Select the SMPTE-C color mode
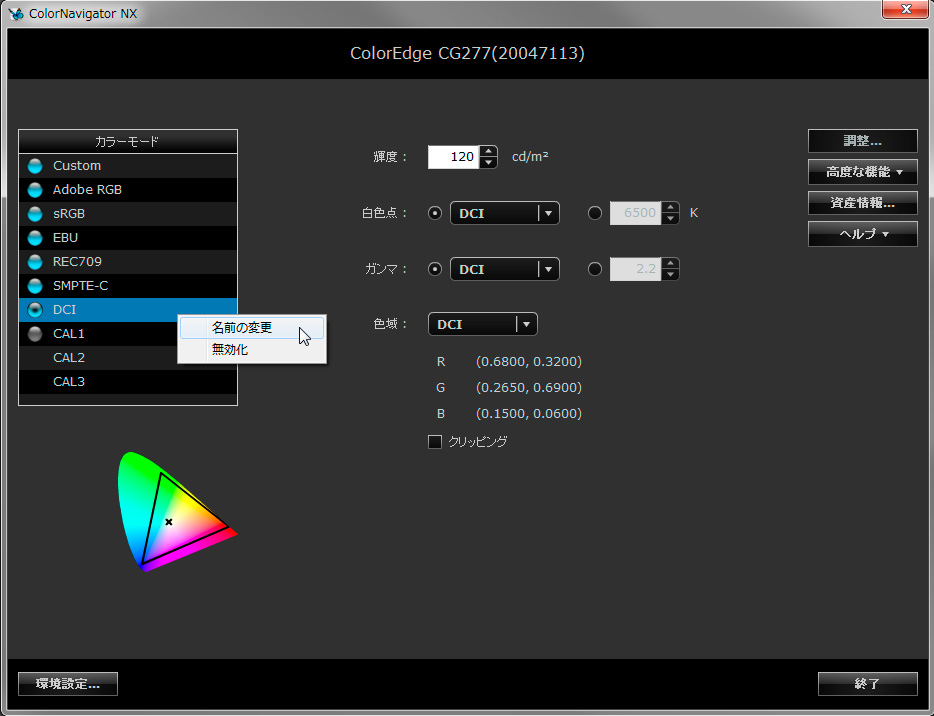934x716 pixels. [x=128, y=285]
